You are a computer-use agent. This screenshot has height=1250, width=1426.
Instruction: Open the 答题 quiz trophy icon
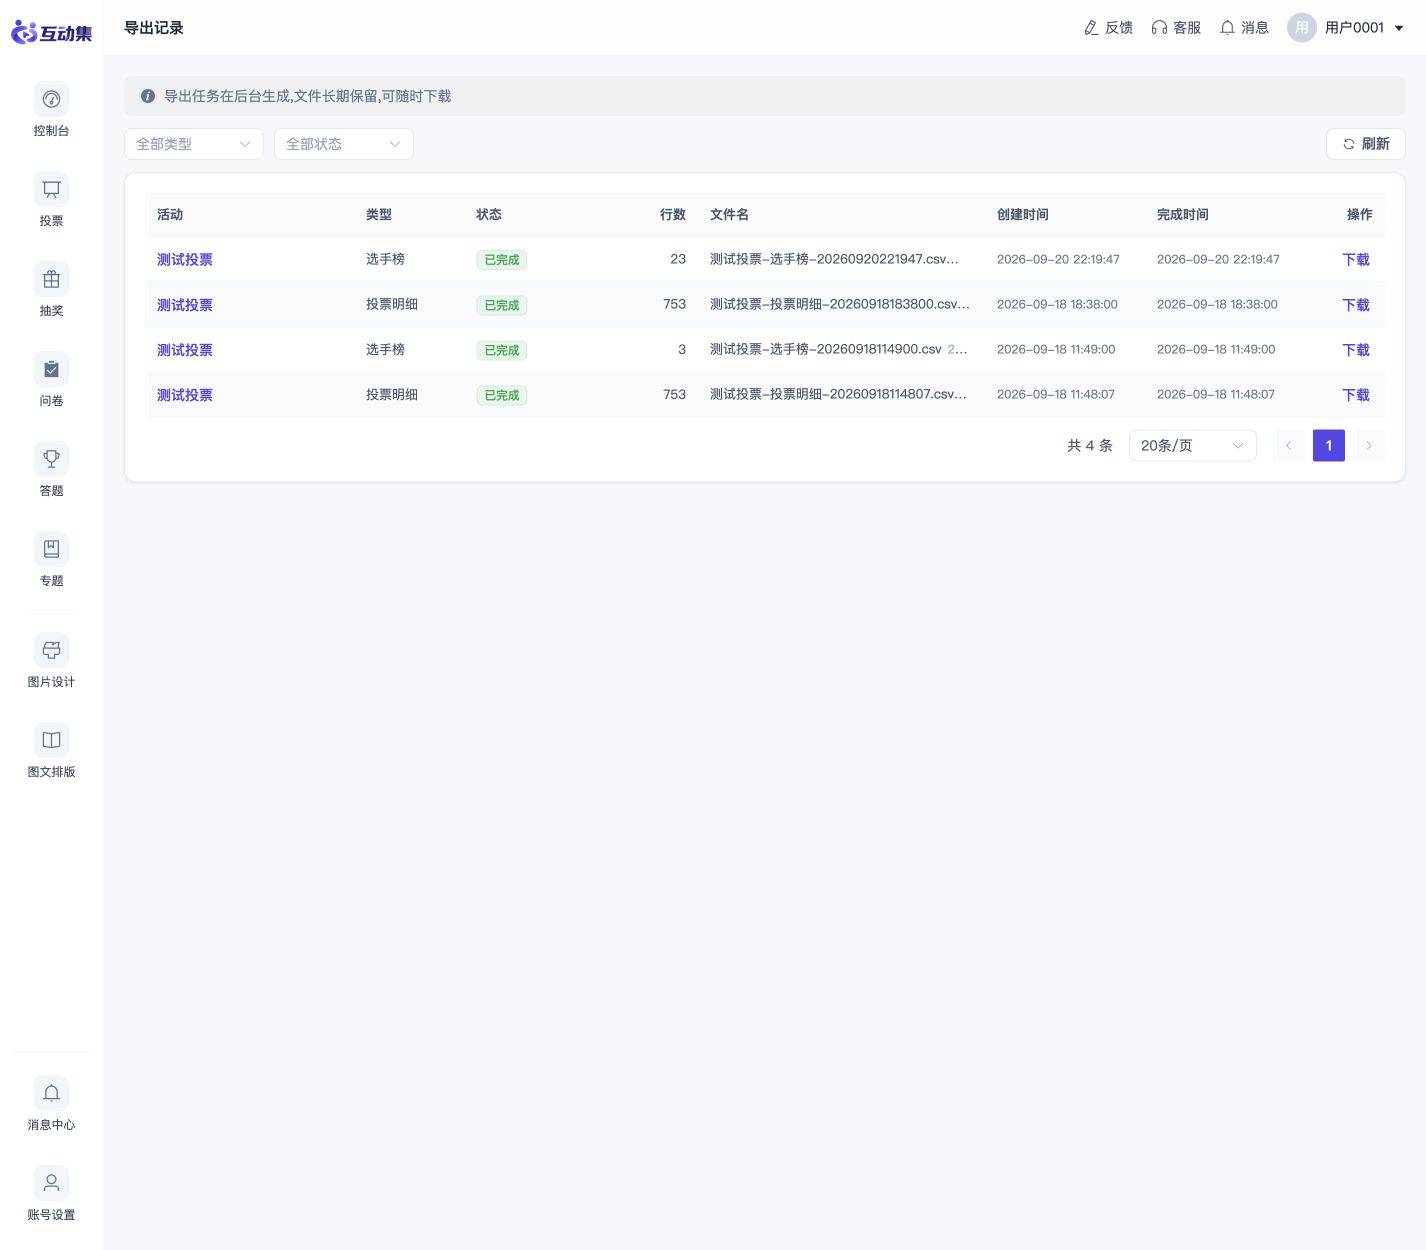coord(51,459)
